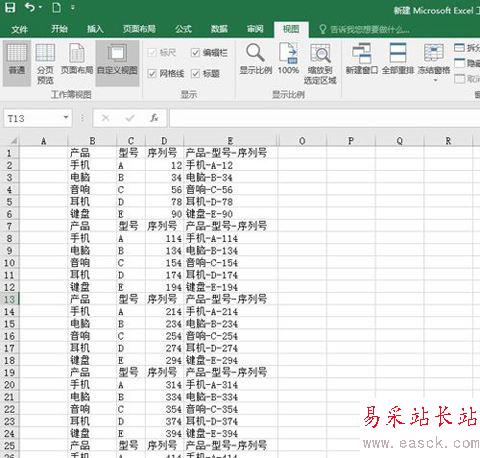
Task: Switch to the 开始 ribbon tab
Action: (x=59, y=29)
